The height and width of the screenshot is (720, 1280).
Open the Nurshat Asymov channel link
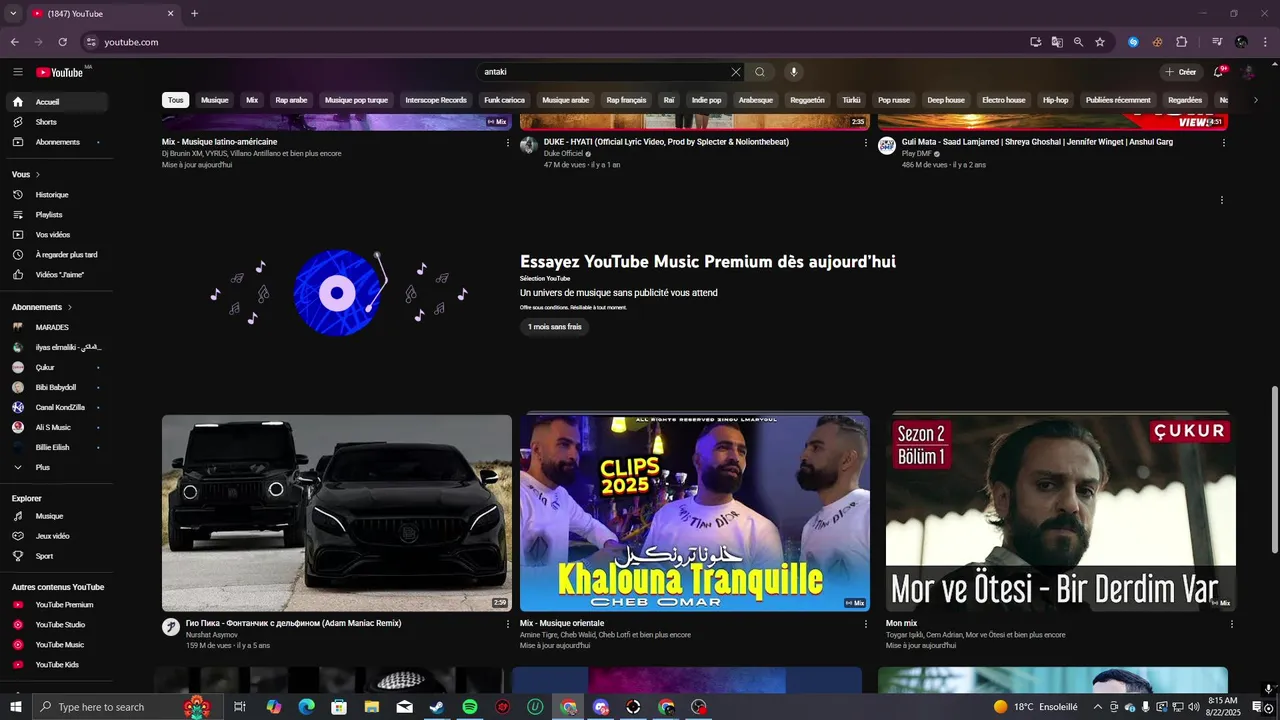point(211,635)
